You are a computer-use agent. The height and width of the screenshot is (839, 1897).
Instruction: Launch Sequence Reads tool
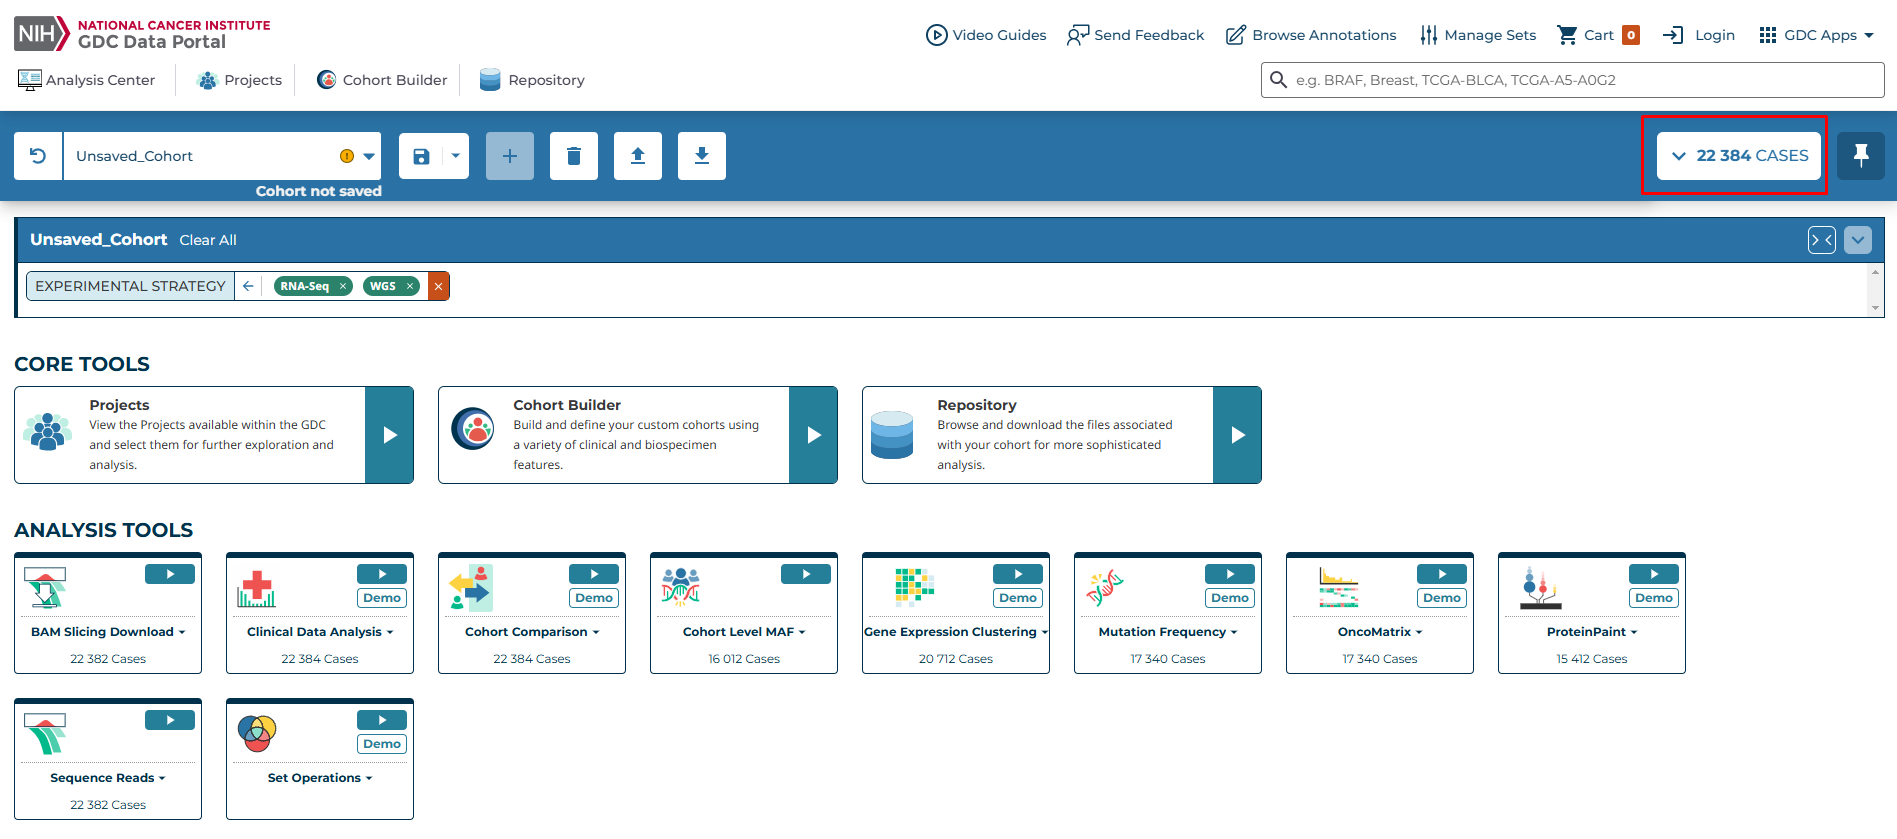(170, 720)
